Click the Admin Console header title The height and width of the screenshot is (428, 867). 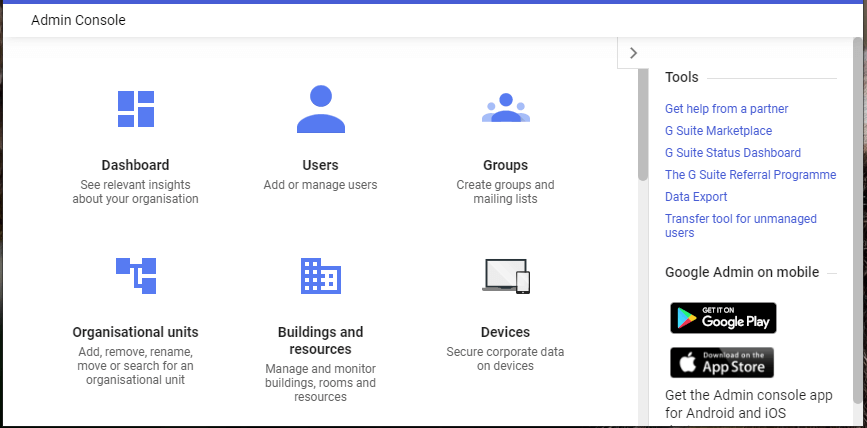pyautogui.click(x=79, y=20)
